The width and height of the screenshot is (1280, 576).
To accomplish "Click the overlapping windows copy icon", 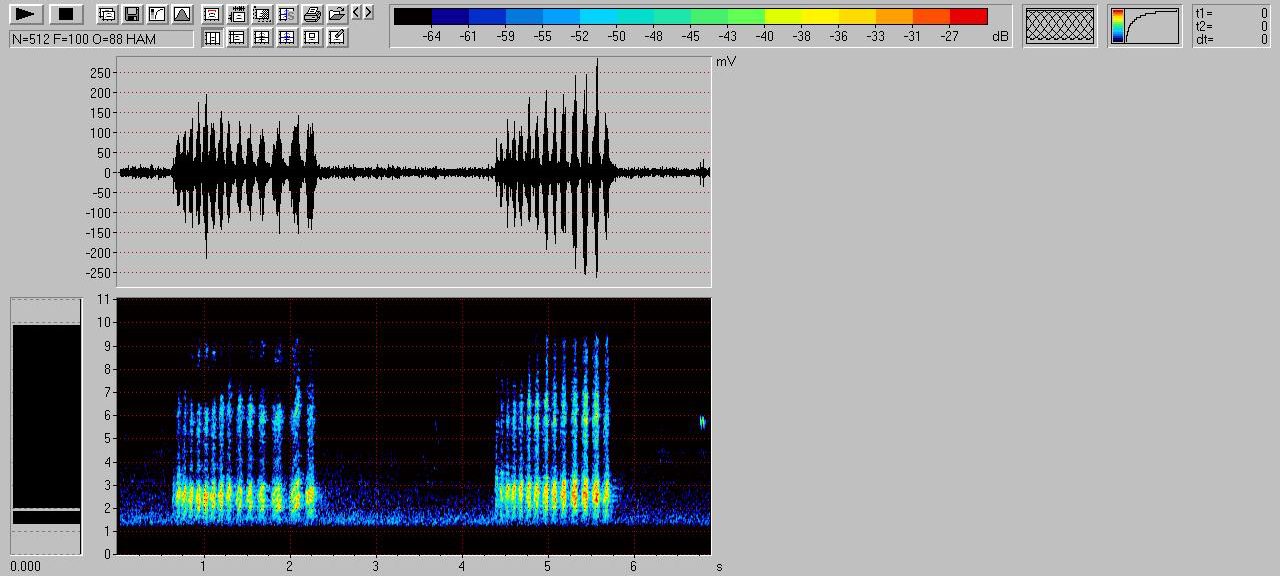I will point(107,14).
